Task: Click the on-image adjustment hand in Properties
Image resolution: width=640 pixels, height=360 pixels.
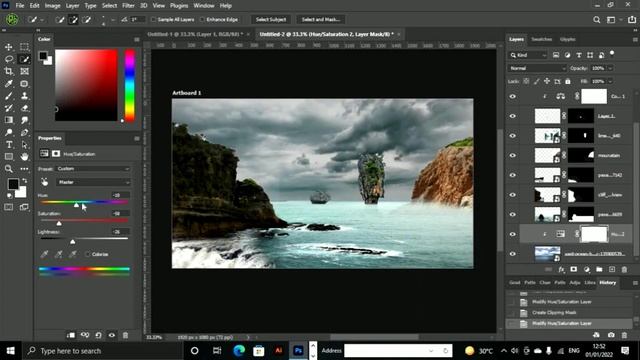Action: click(x=44, y=182)
